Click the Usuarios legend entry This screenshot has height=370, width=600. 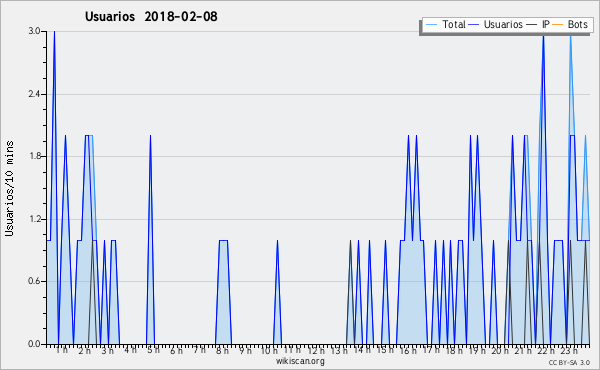tap(496, 24)
